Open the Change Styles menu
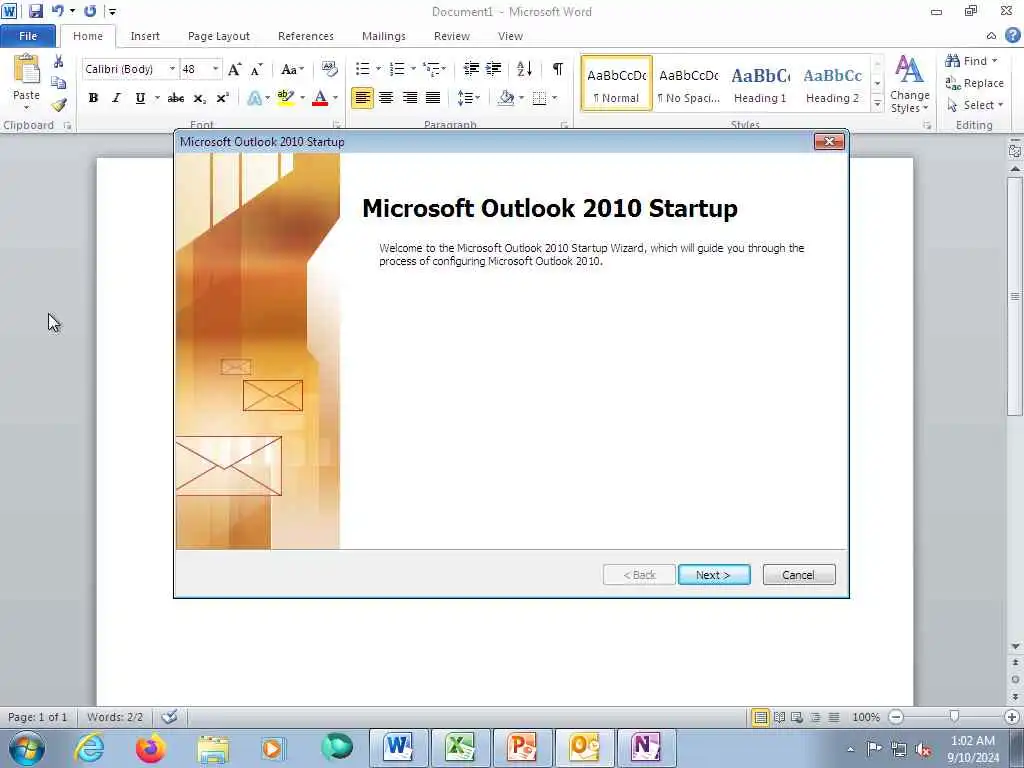This screenshot has width=1024, height=768. coord(909,84)
